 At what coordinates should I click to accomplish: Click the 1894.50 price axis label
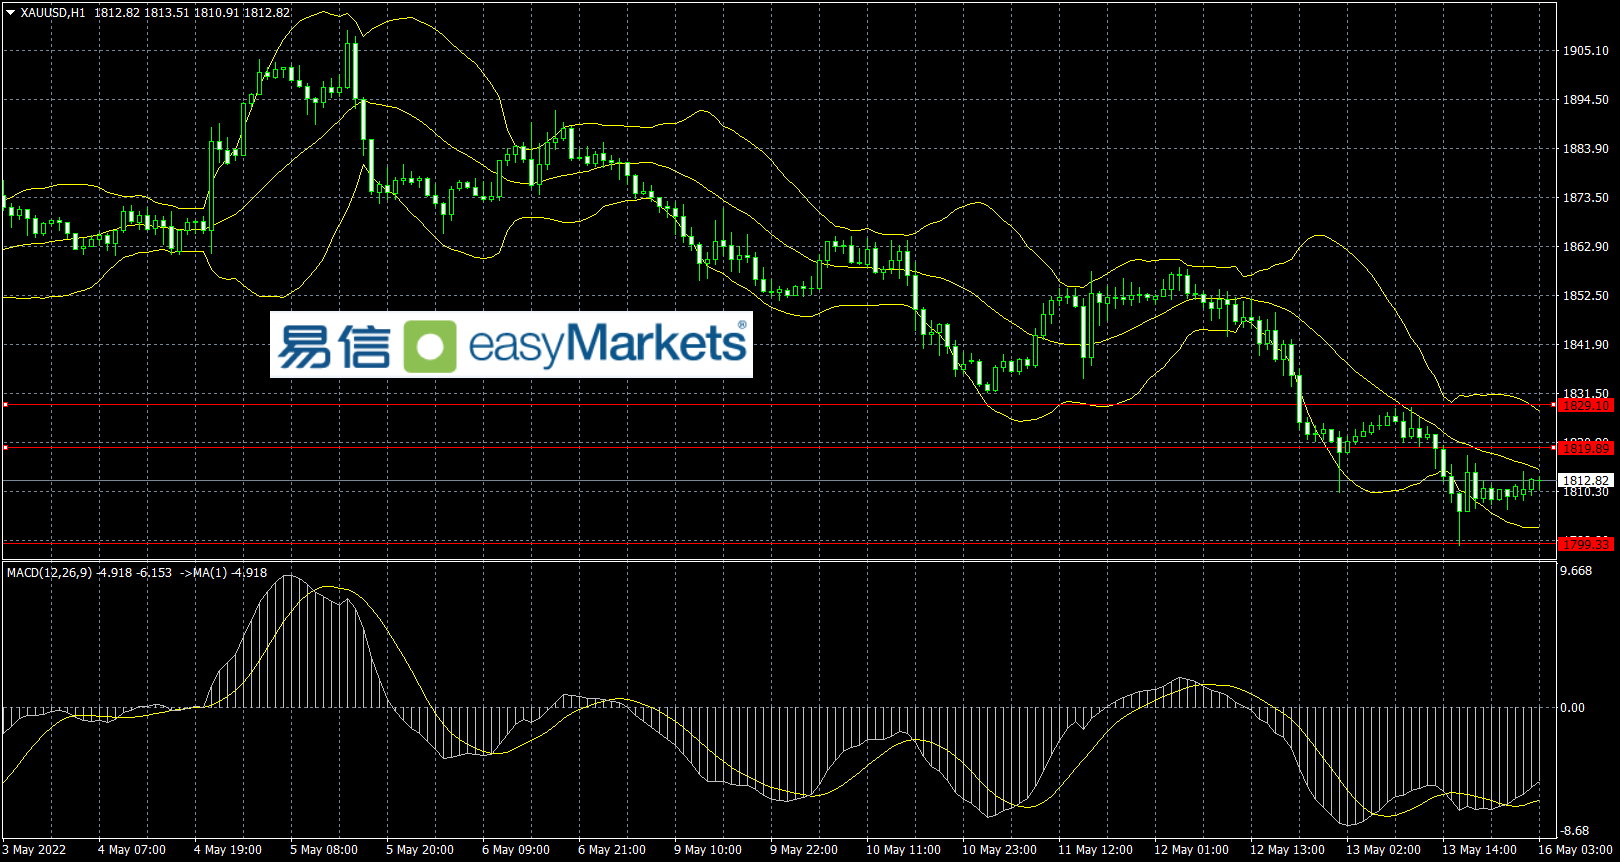pos(1586,100)
